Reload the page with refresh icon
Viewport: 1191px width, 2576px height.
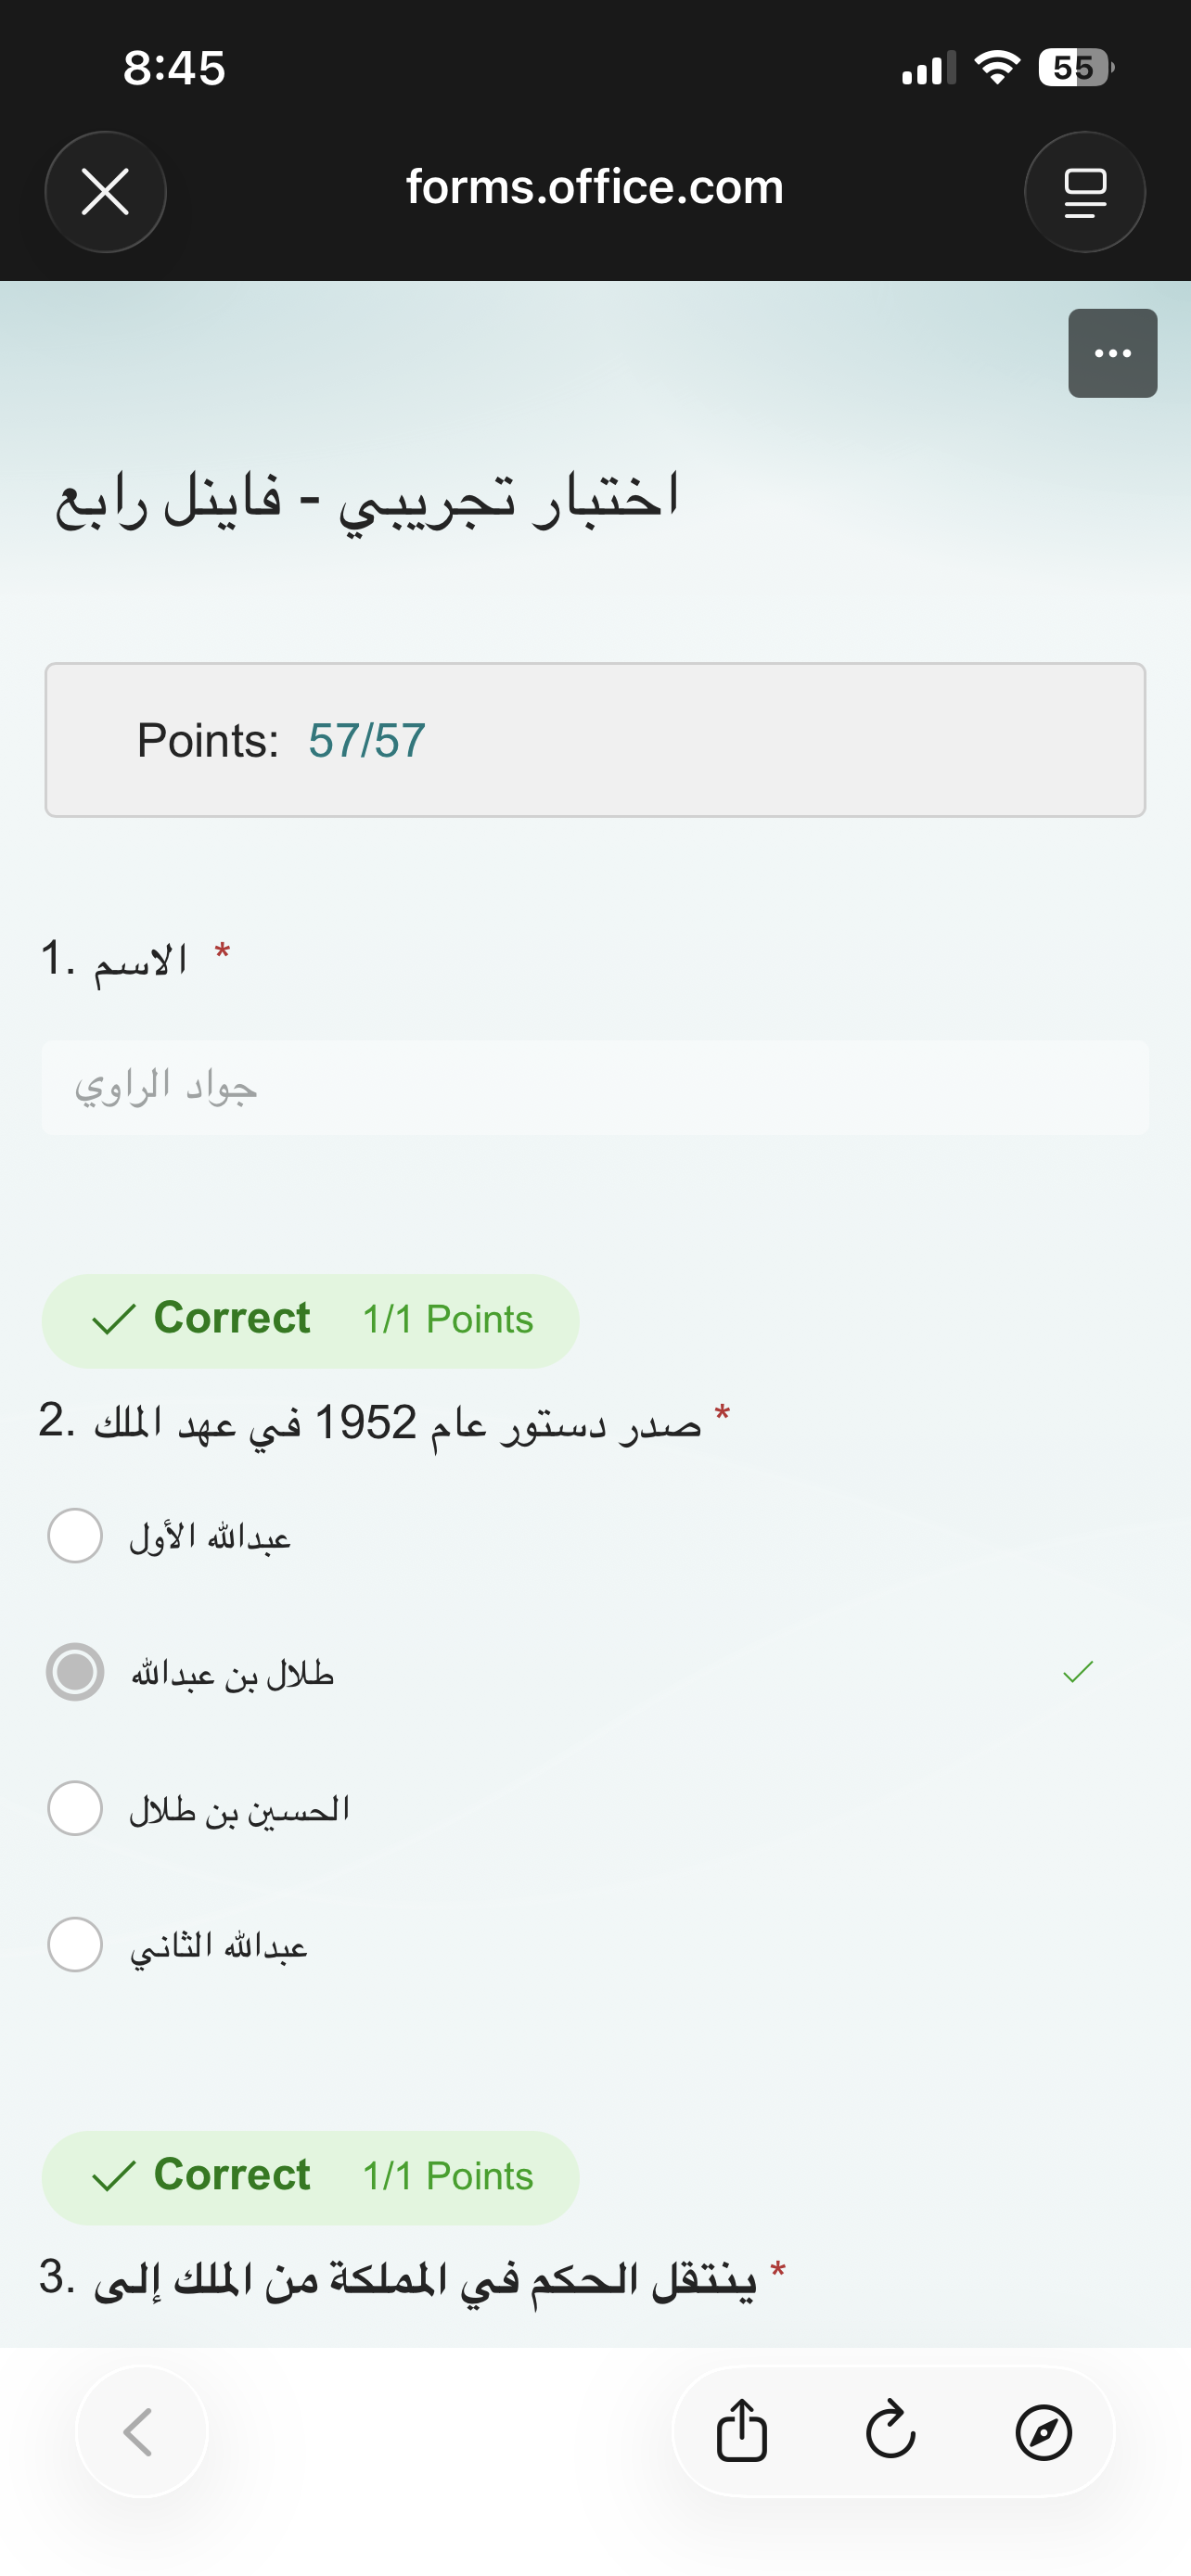click(890, 2431)
